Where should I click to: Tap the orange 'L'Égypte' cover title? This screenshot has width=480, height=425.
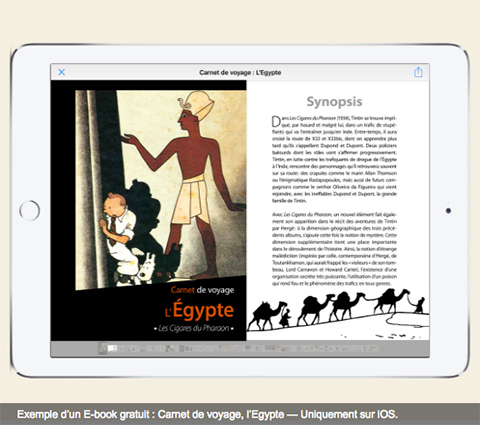click(x=199, y=310)
